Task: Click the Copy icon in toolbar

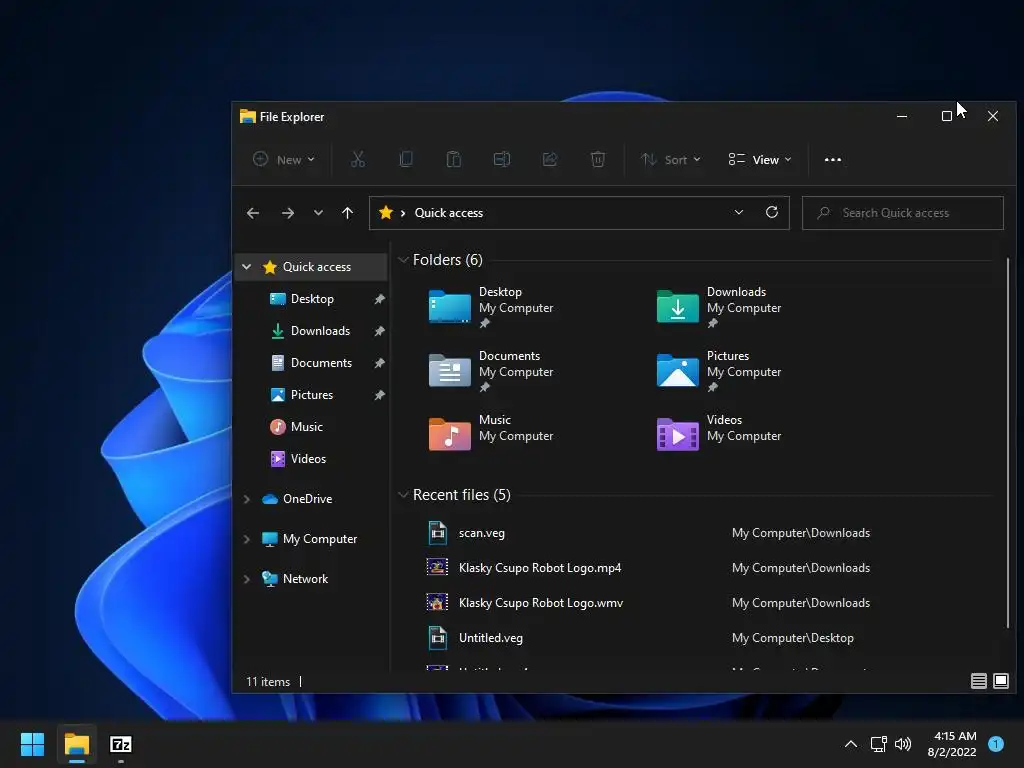Action: (406, 159)
